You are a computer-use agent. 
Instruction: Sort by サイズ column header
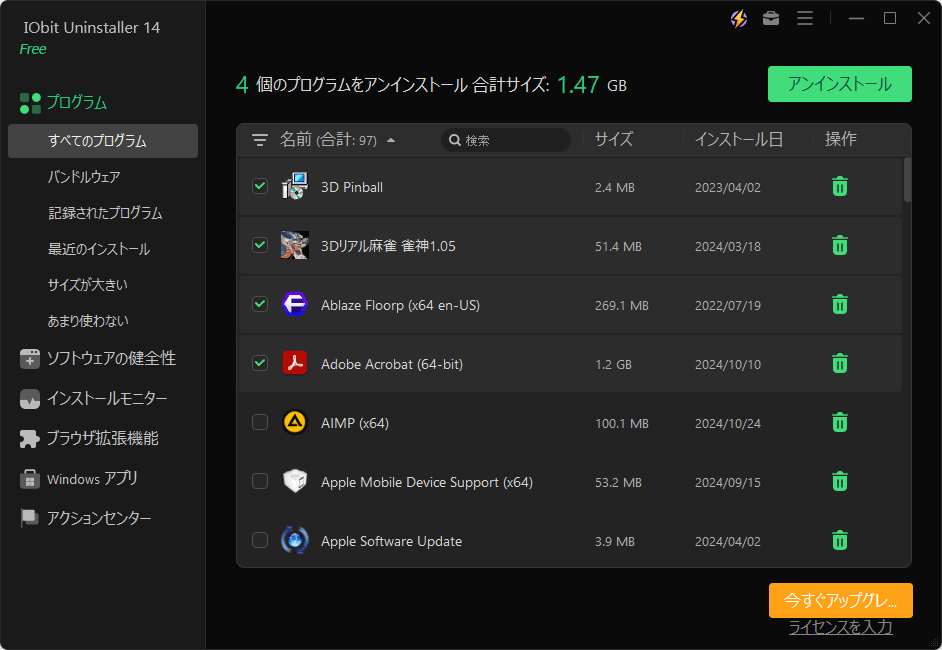[613, 139]
